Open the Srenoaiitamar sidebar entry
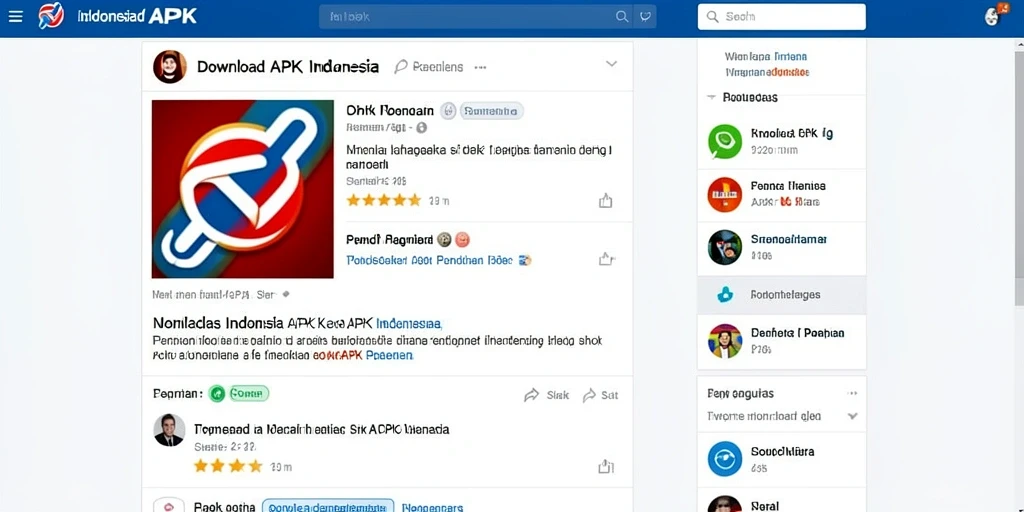 point(782,248)
